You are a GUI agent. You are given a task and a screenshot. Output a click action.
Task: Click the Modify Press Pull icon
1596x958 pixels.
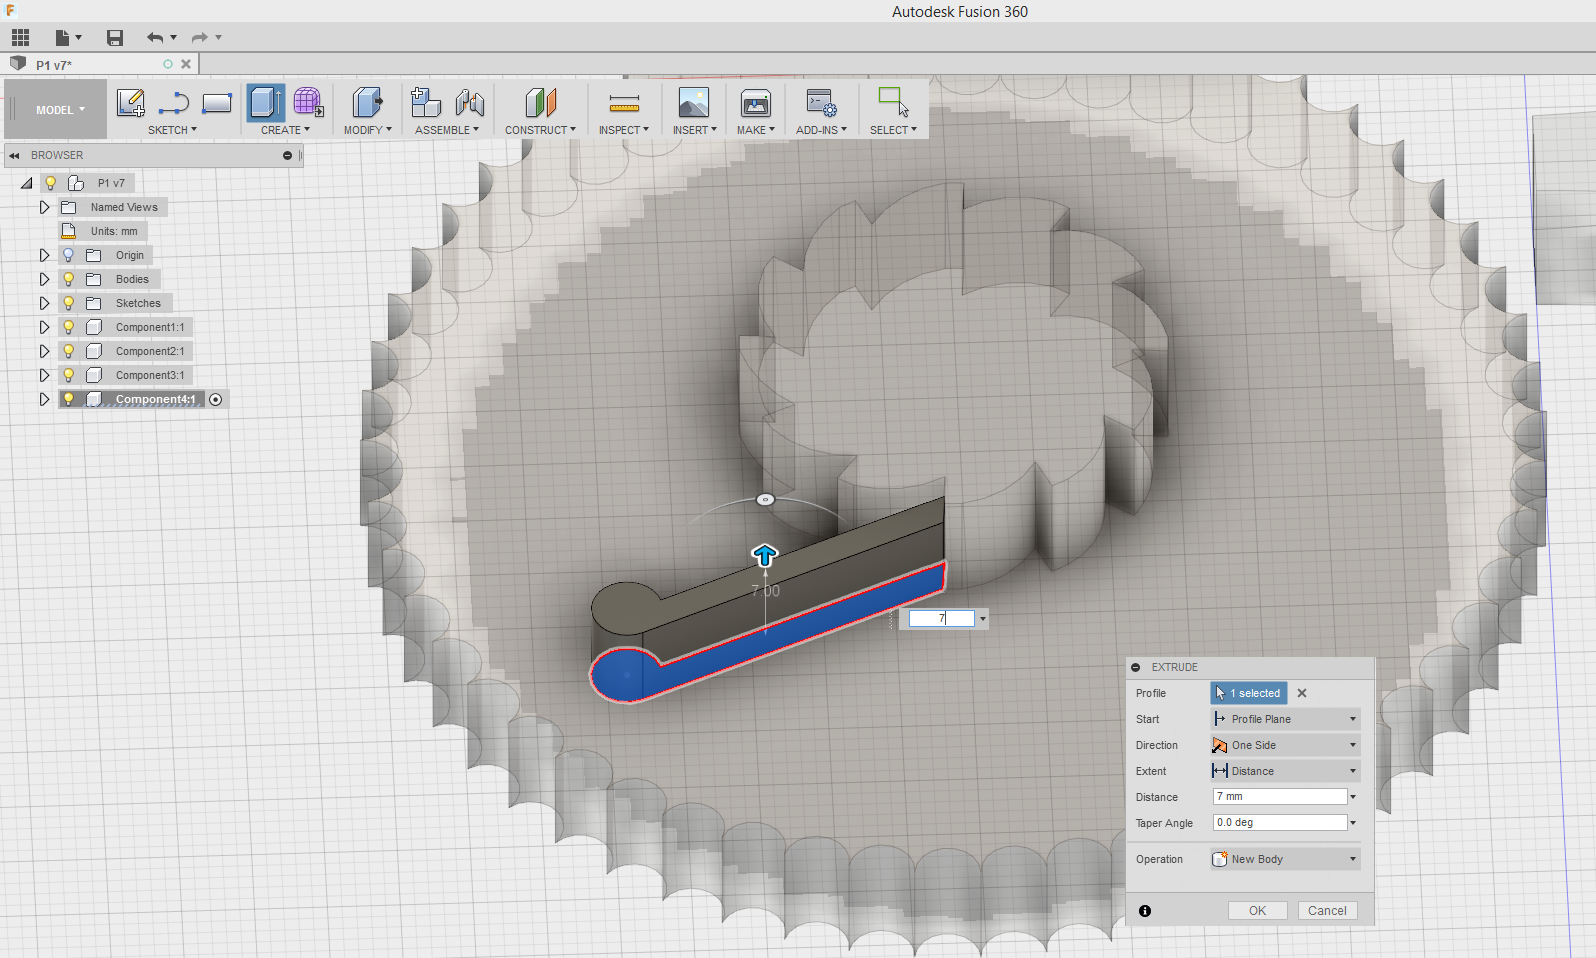[367, 102]
